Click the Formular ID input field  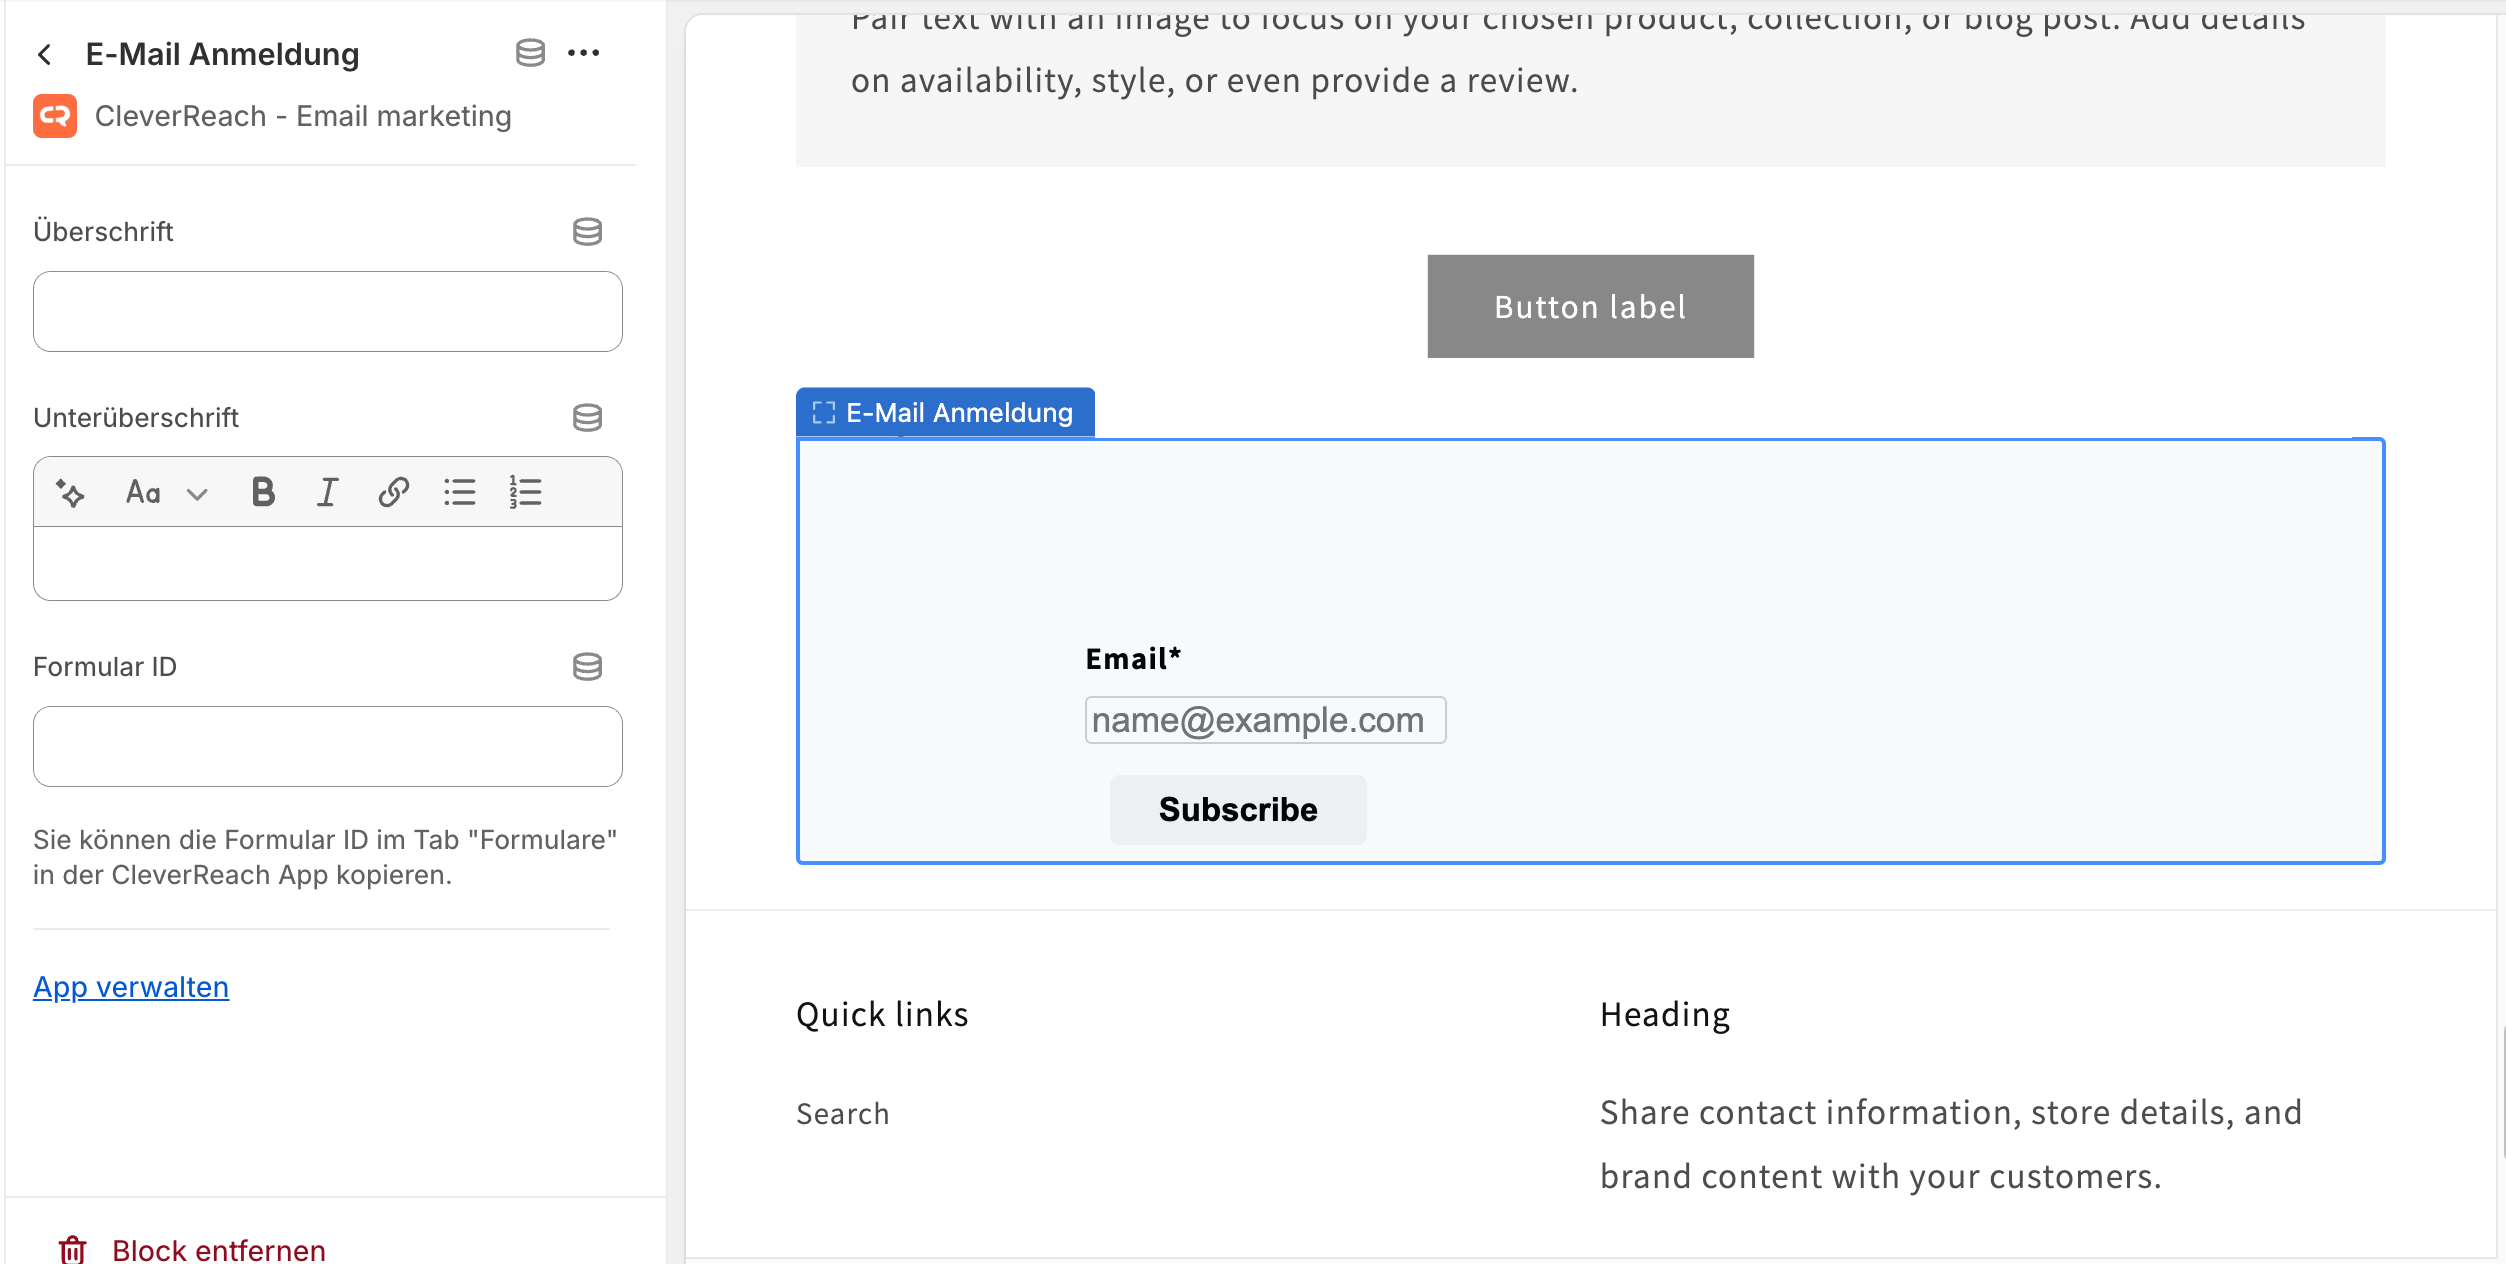(x=328, y=746)
